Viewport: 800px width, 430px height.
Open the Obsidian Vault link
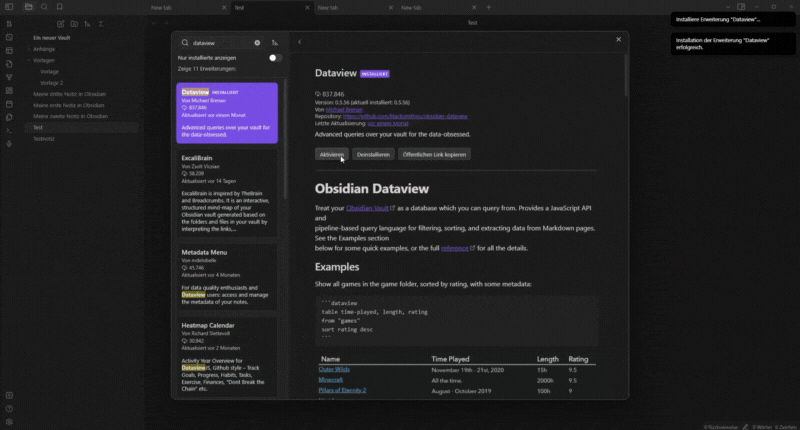coord(367,208)
